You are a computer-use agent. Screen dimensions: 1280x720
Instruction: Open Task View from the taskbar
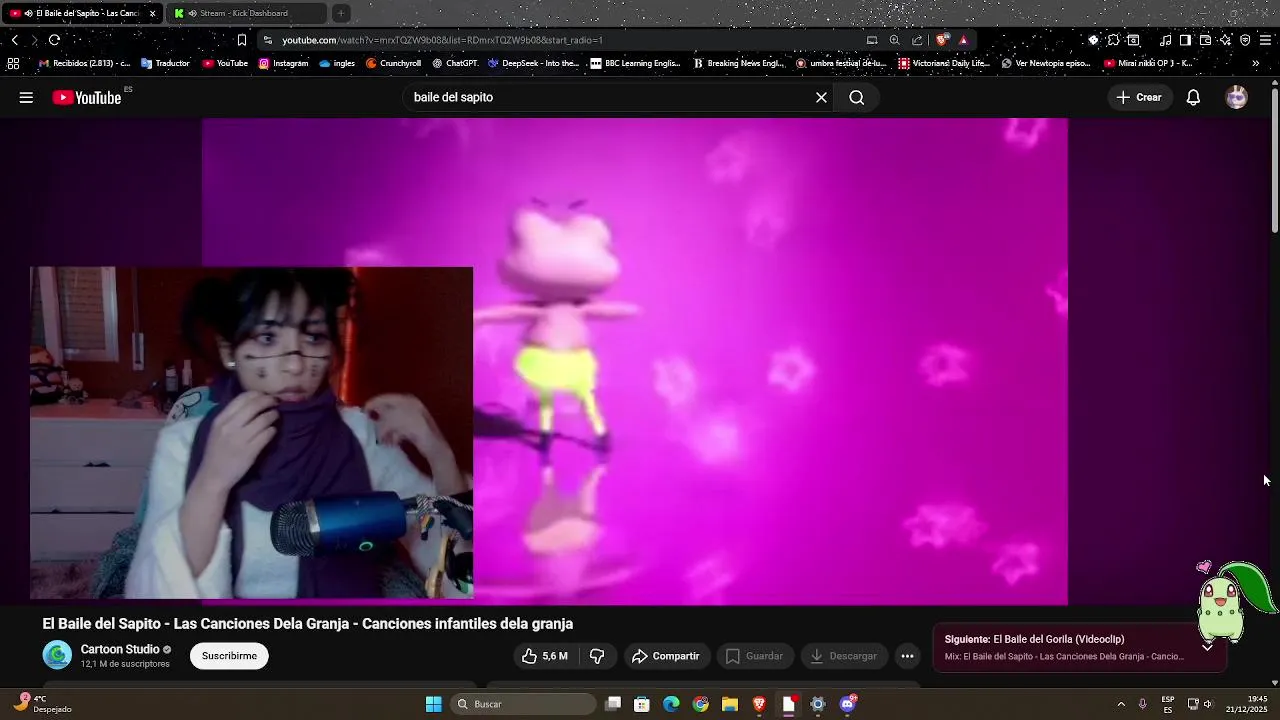613,704
